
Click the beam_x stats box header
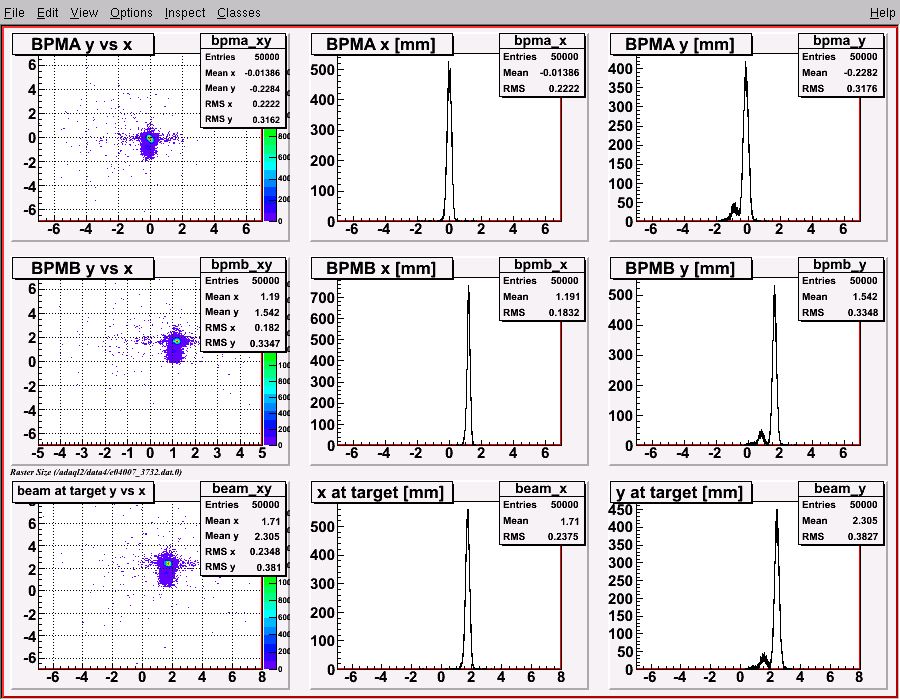(x=541, y=488)
